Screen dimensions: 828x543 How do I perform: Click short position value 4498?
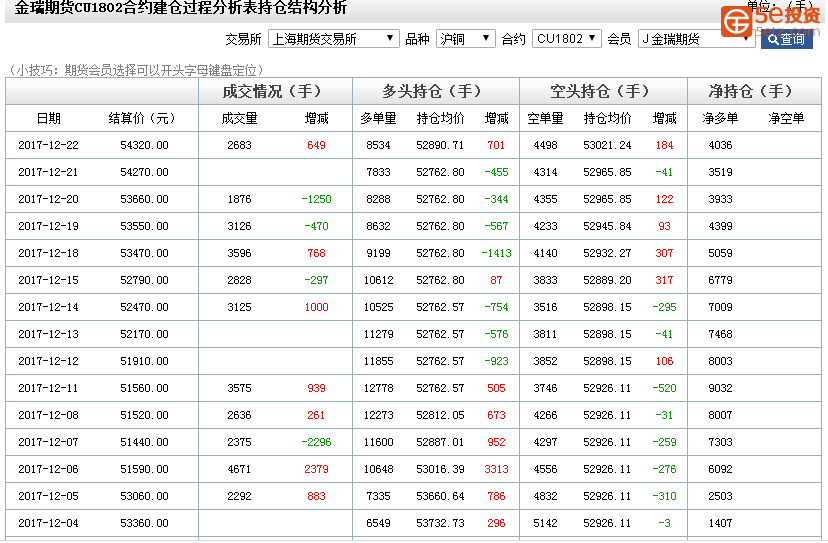(545, 145)
